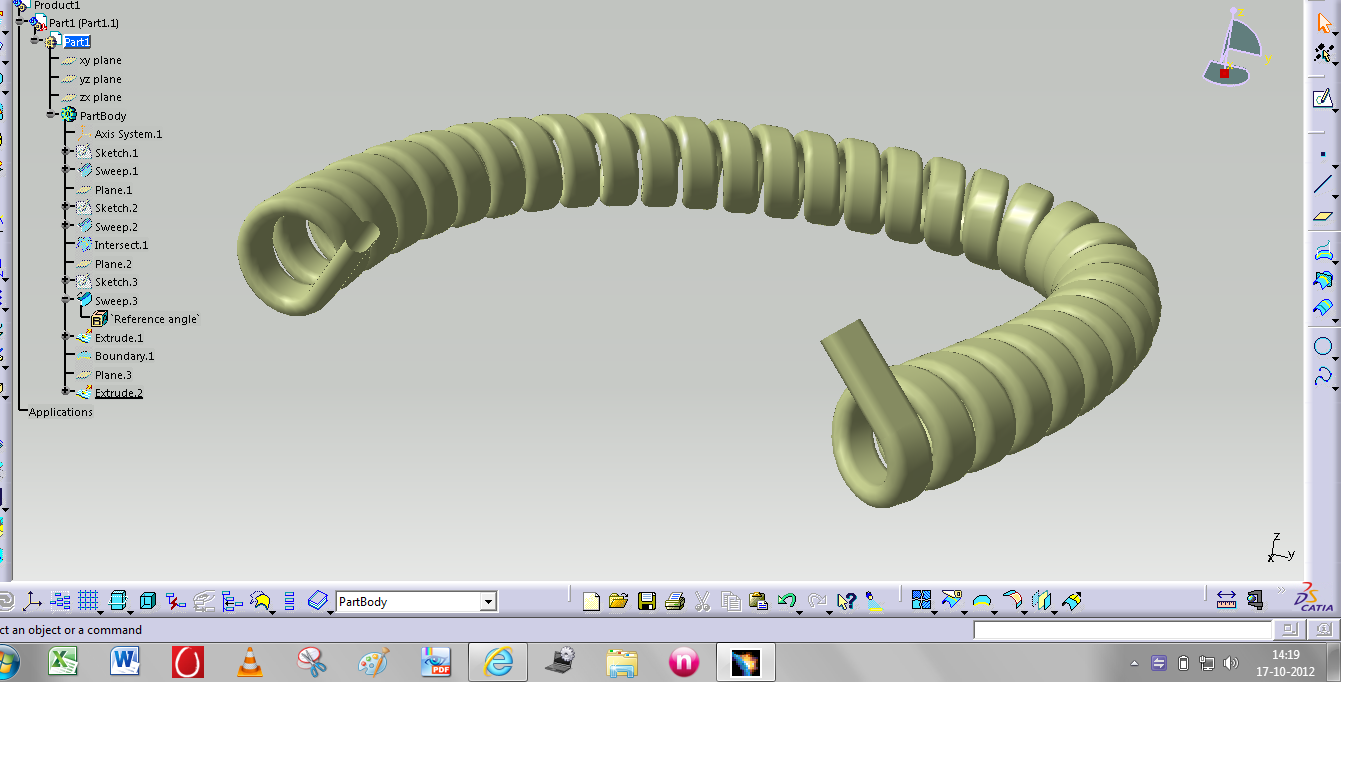Viewport: 1366px width, 768px height.
Task: Select the Reference angle parameter under Sweep.3
Action: (x=152, y=318)
